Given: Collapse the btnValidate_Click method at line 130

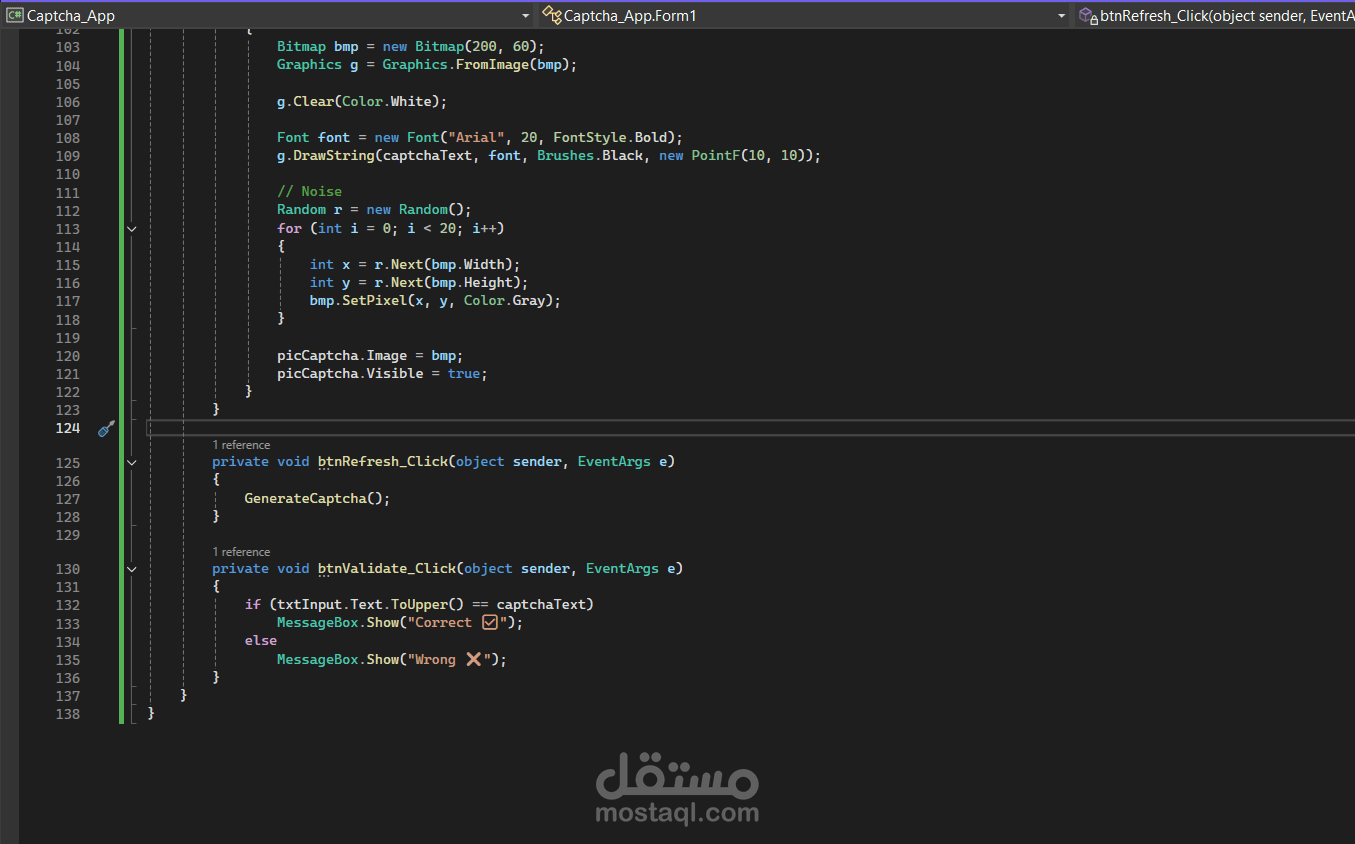Looking at the screenshot, I should coord(131,568).
